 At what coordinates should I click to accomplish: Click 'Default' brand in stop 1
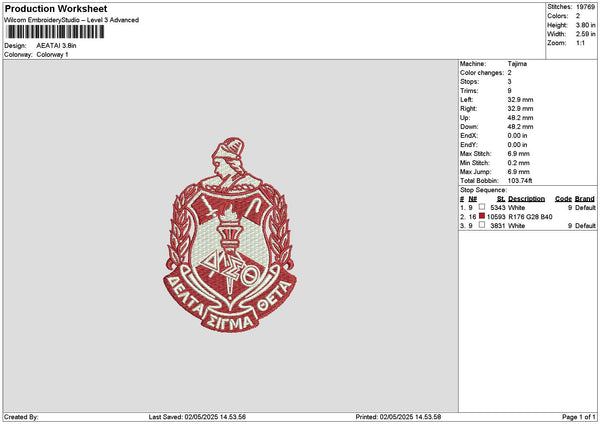point(585,208)
